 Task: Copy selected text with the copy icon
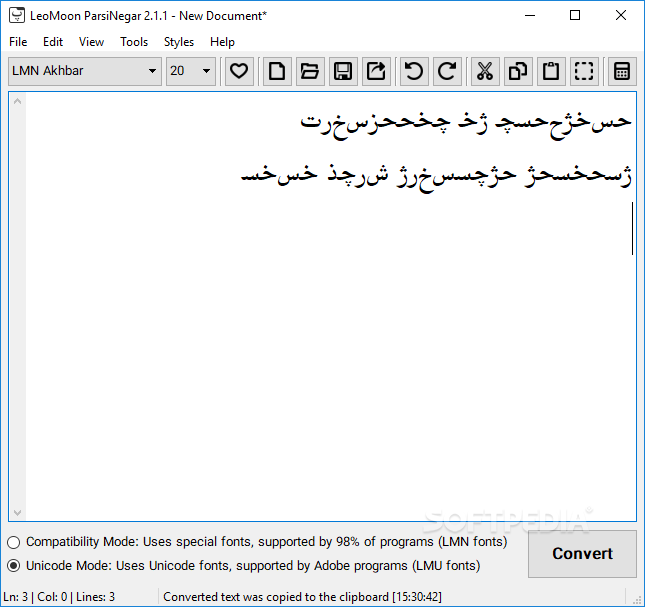click(x=518, y=71)
